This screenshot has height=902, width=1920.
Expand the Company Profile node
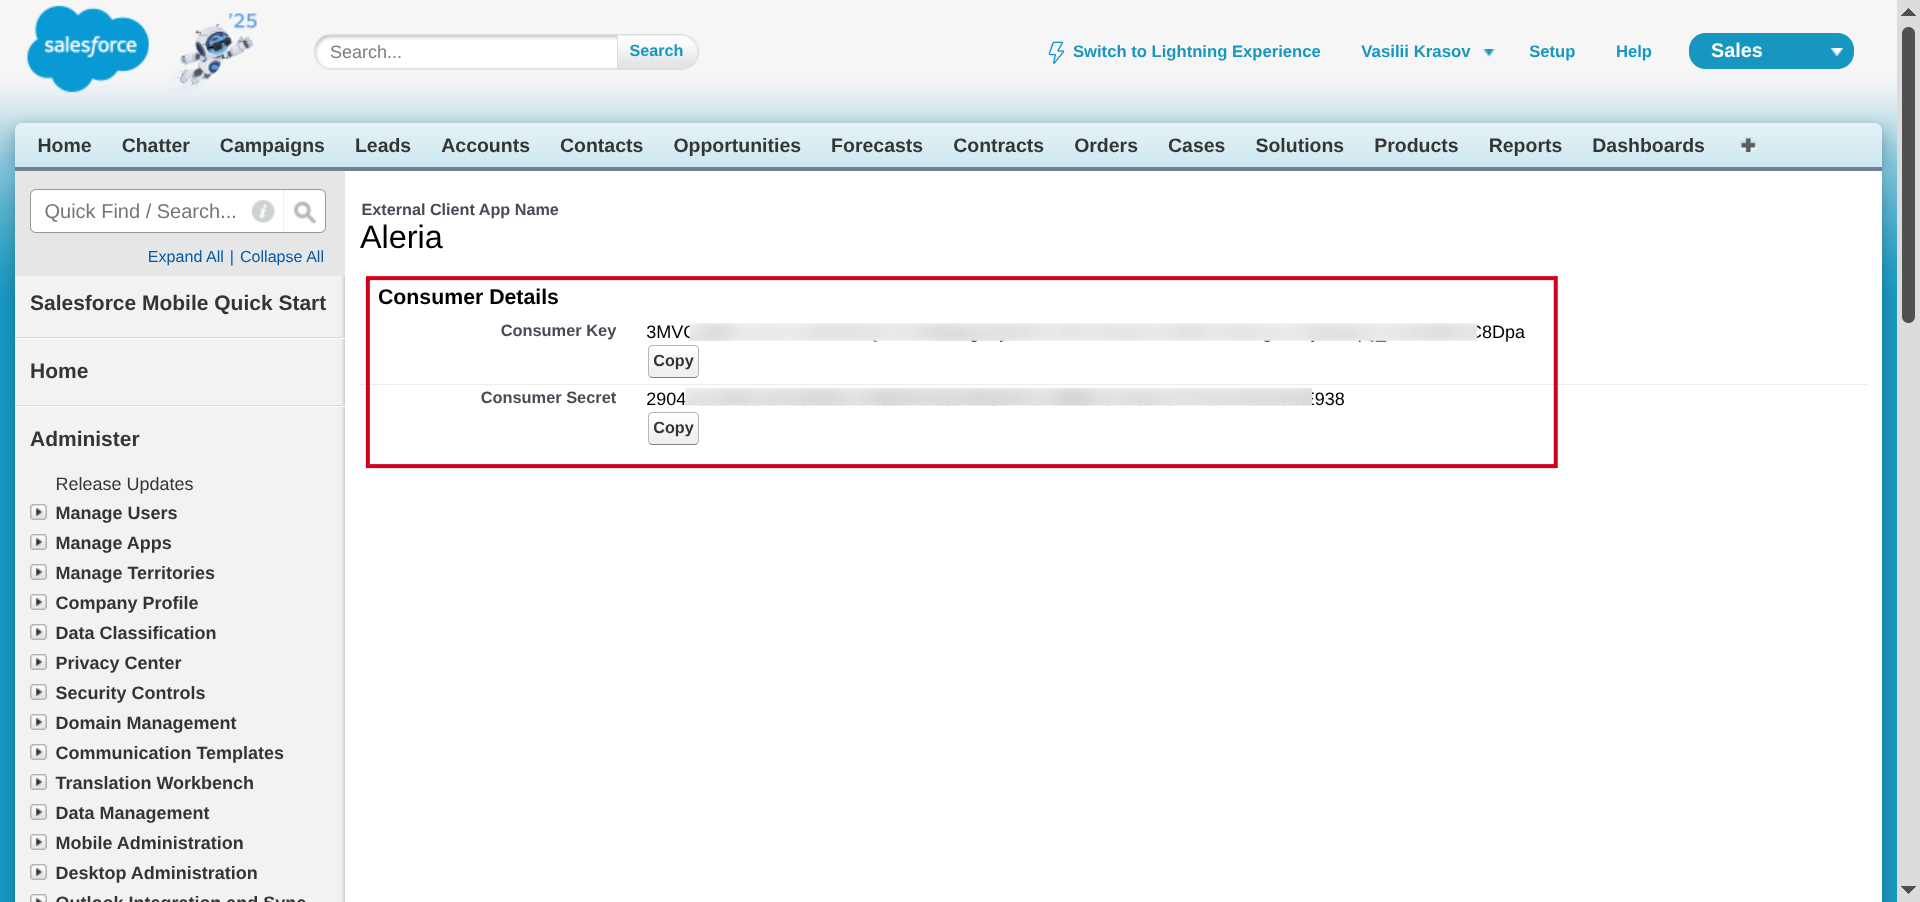point(39,602)
